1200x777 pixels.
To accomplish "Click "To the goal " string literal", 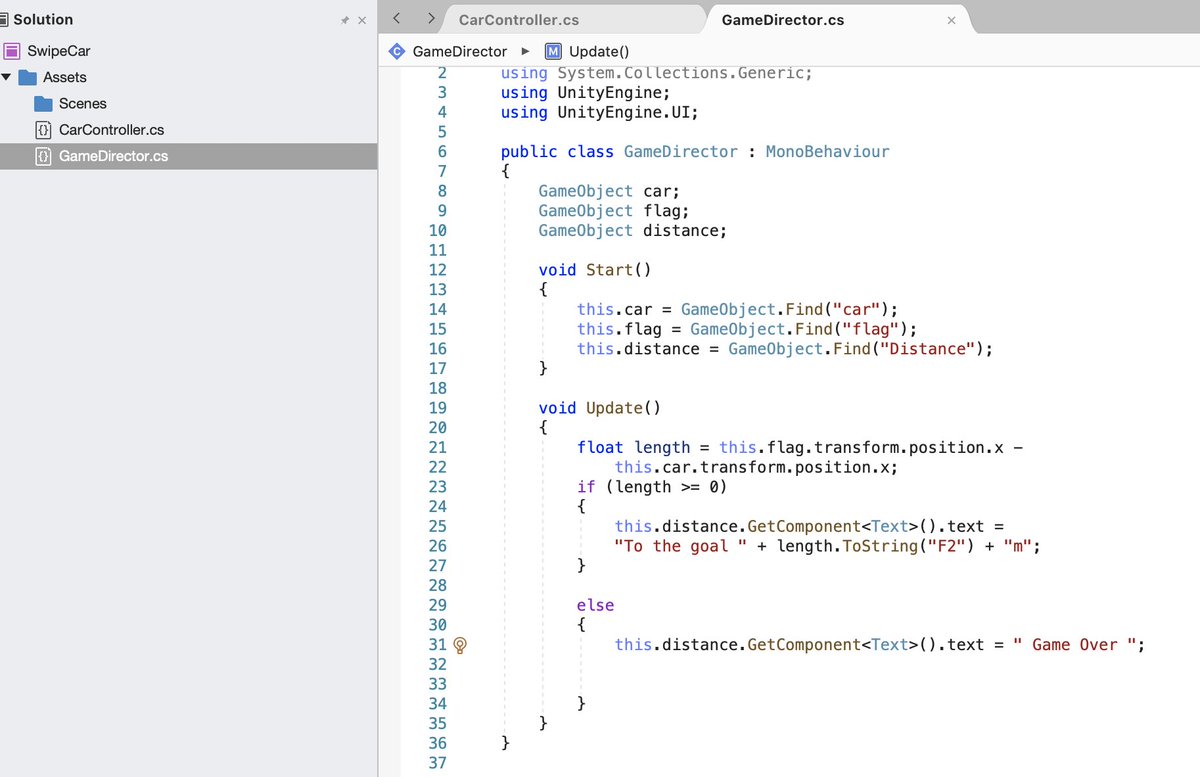I will pos(681,546).
